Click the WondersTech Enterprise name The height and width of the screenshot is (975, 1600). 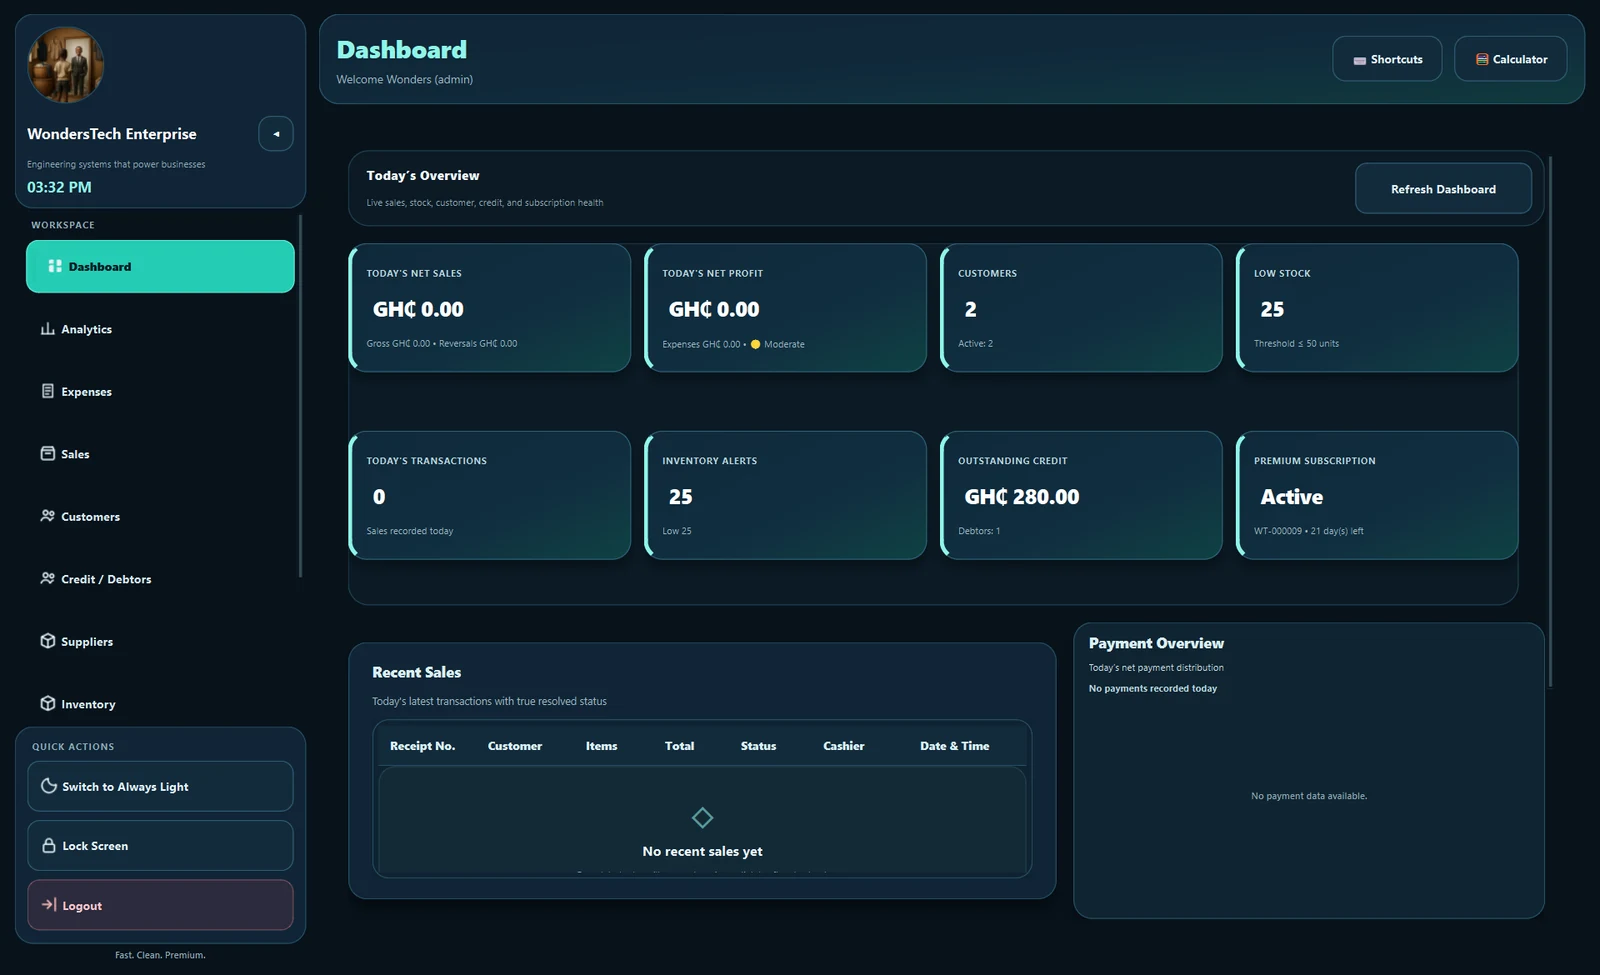click(x=112, y=134)
